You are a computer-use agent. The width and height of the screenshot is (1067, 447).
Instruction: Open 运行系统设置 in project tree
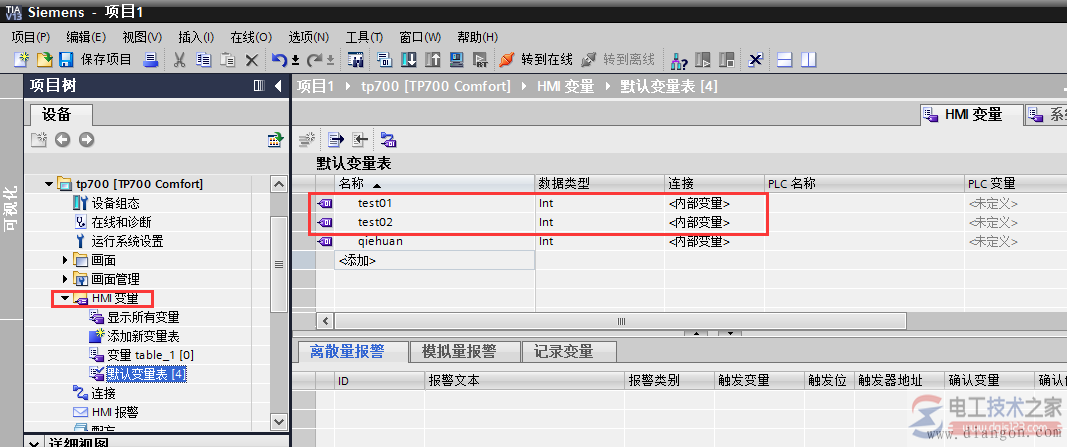point(127,241)
